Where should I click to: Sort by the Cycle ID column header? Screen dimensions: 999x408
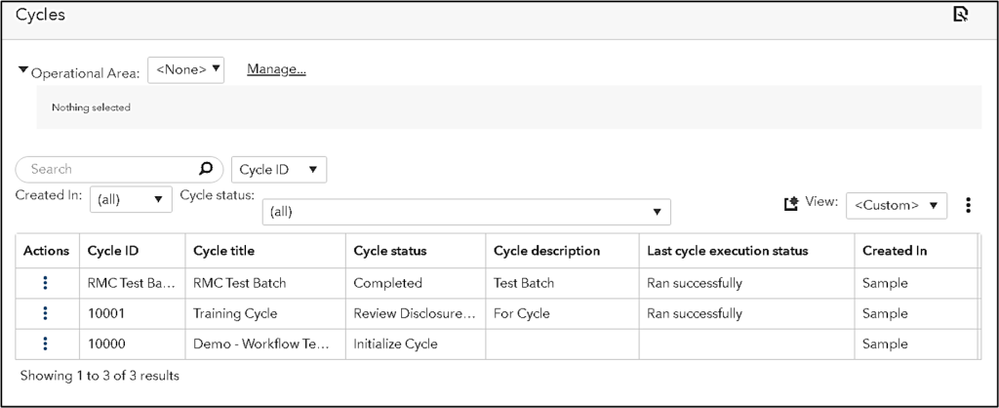114,251
